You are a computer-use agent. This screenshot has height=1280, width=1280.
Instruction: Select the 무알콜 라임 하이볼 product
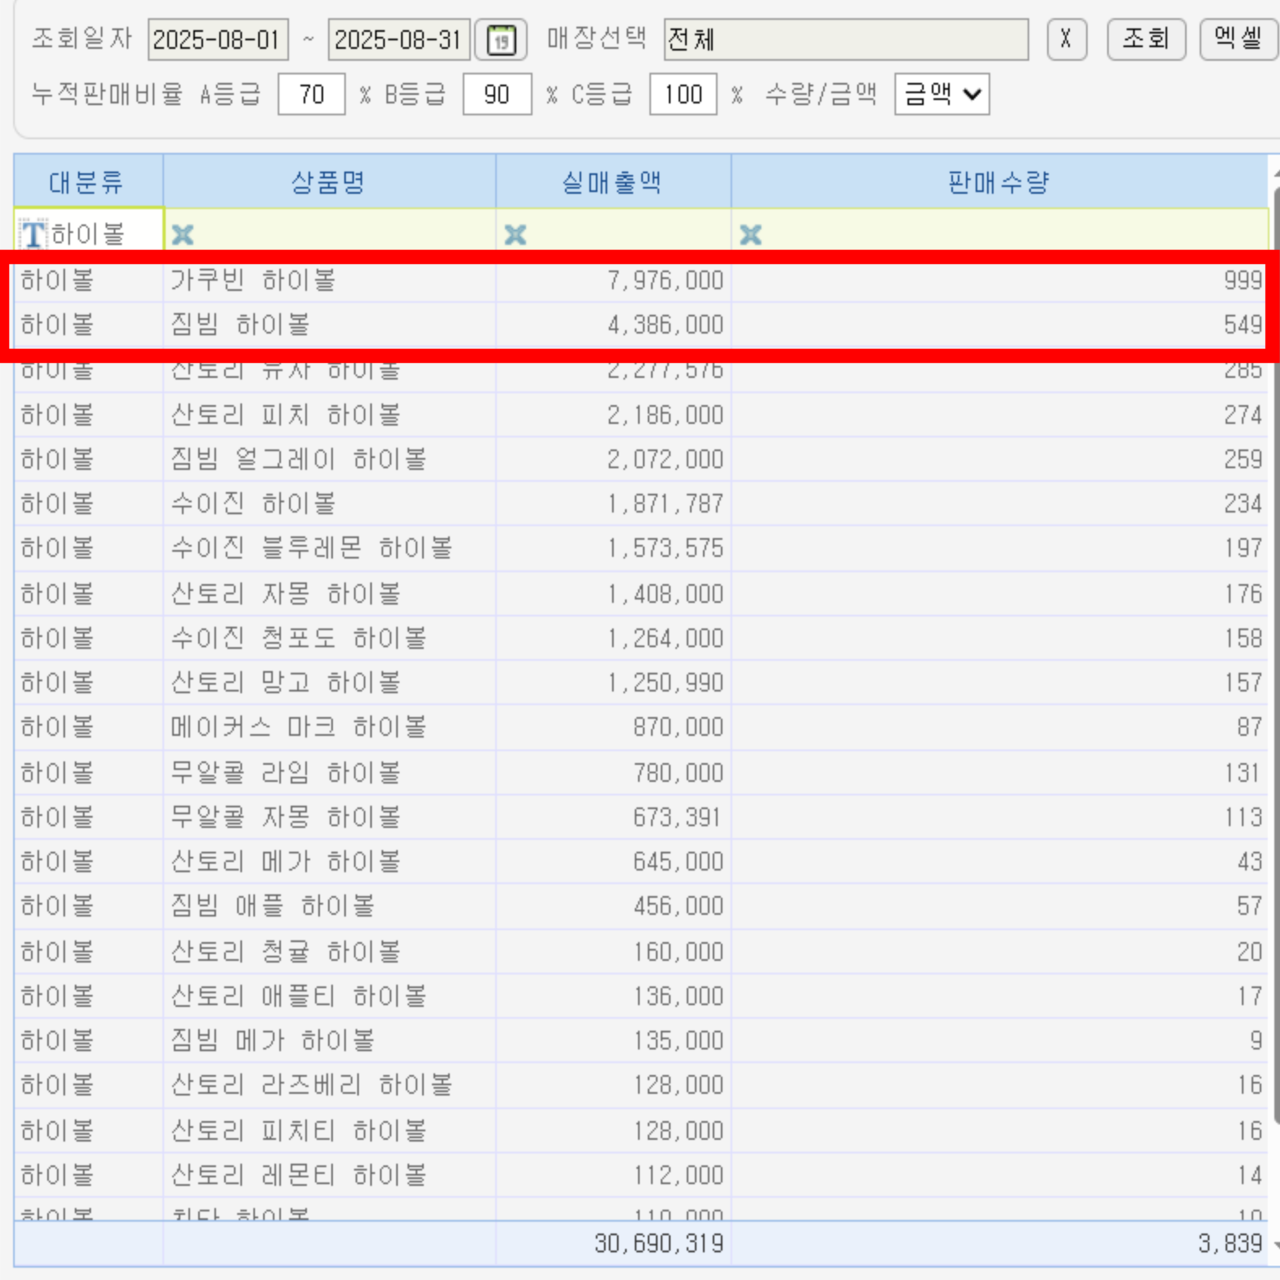click(285, 773)
